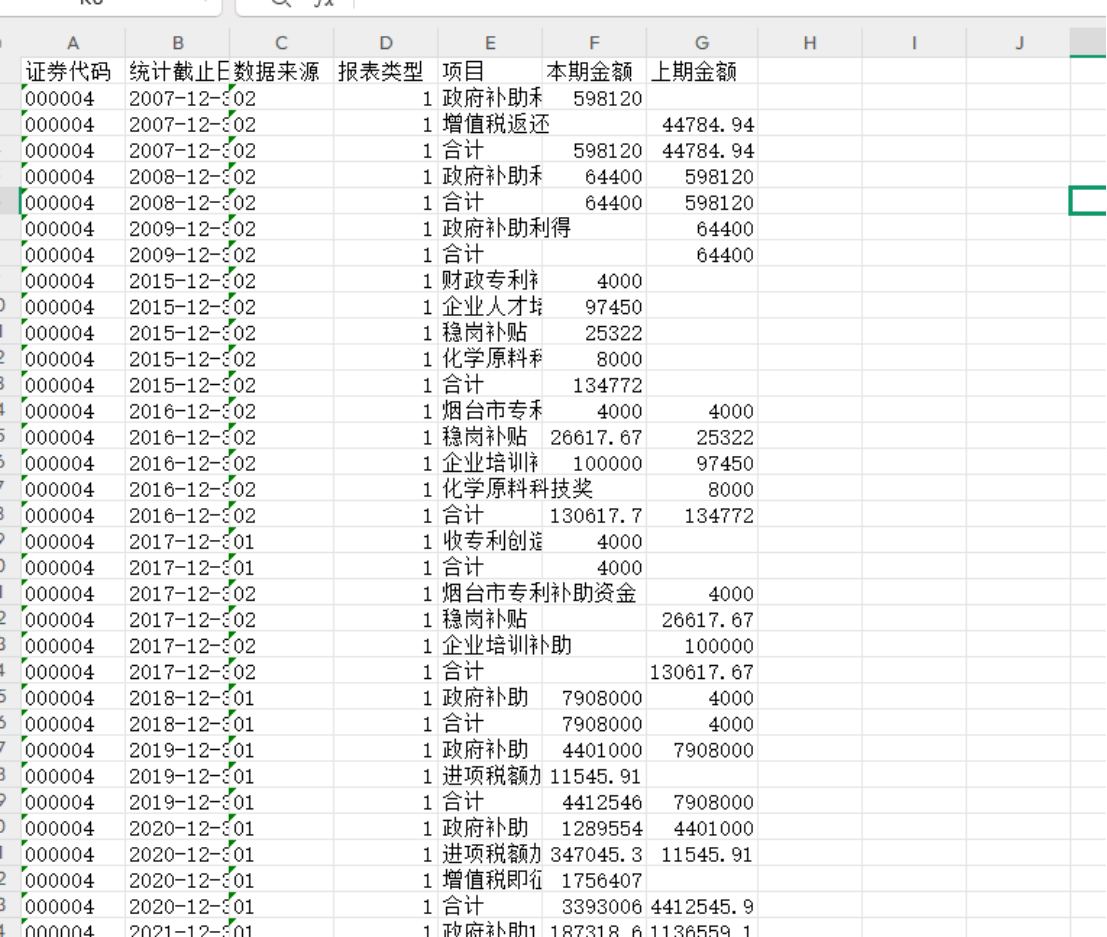Select the cell containing 企业培训补助
This screenshot has height=937, width=1107.
point(490,645)
